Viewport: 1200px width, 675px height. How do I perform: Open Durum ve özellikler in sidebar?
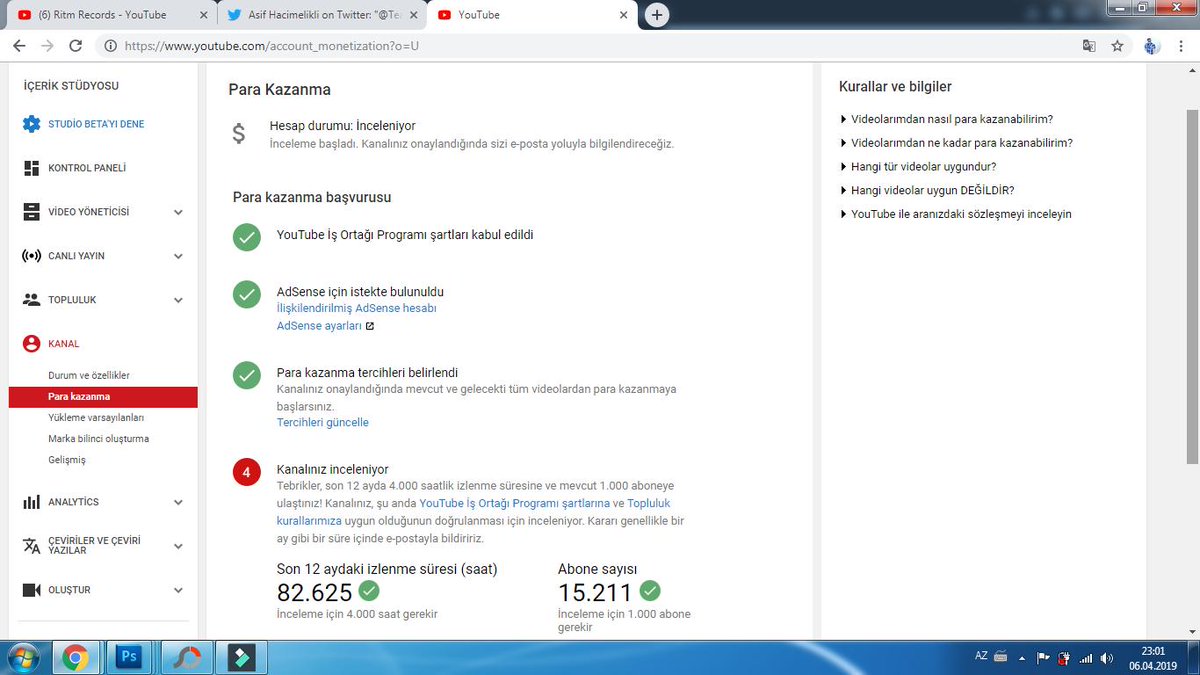tap(89, 375)
